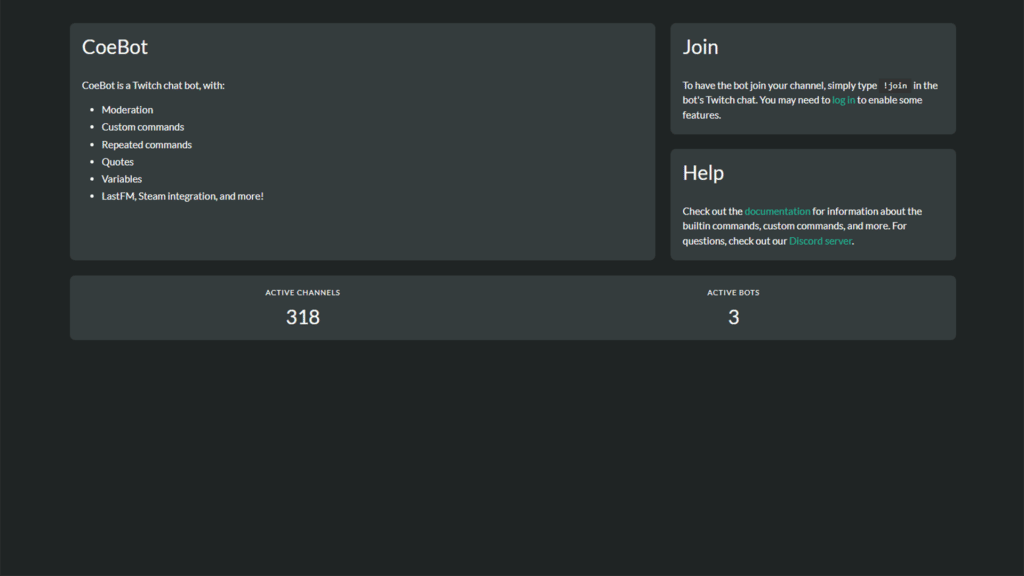Click the 'ACTIVE BOTS' label
1024x576 pixels.
(x=733, y=293)
